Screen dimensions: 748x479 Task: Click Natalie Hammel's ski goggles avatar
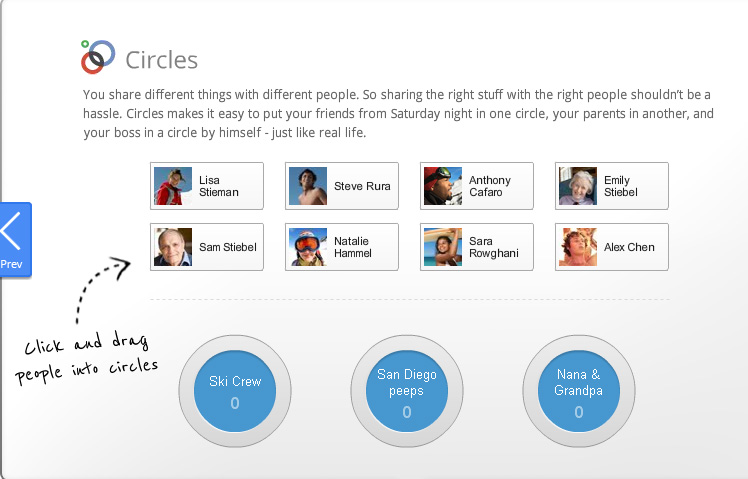[x=308, y=247]
